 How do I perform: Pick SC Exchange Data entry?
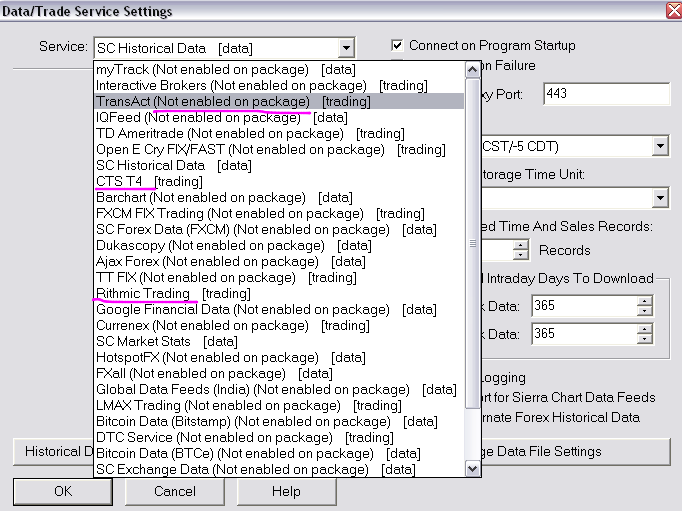click(279, 469)
